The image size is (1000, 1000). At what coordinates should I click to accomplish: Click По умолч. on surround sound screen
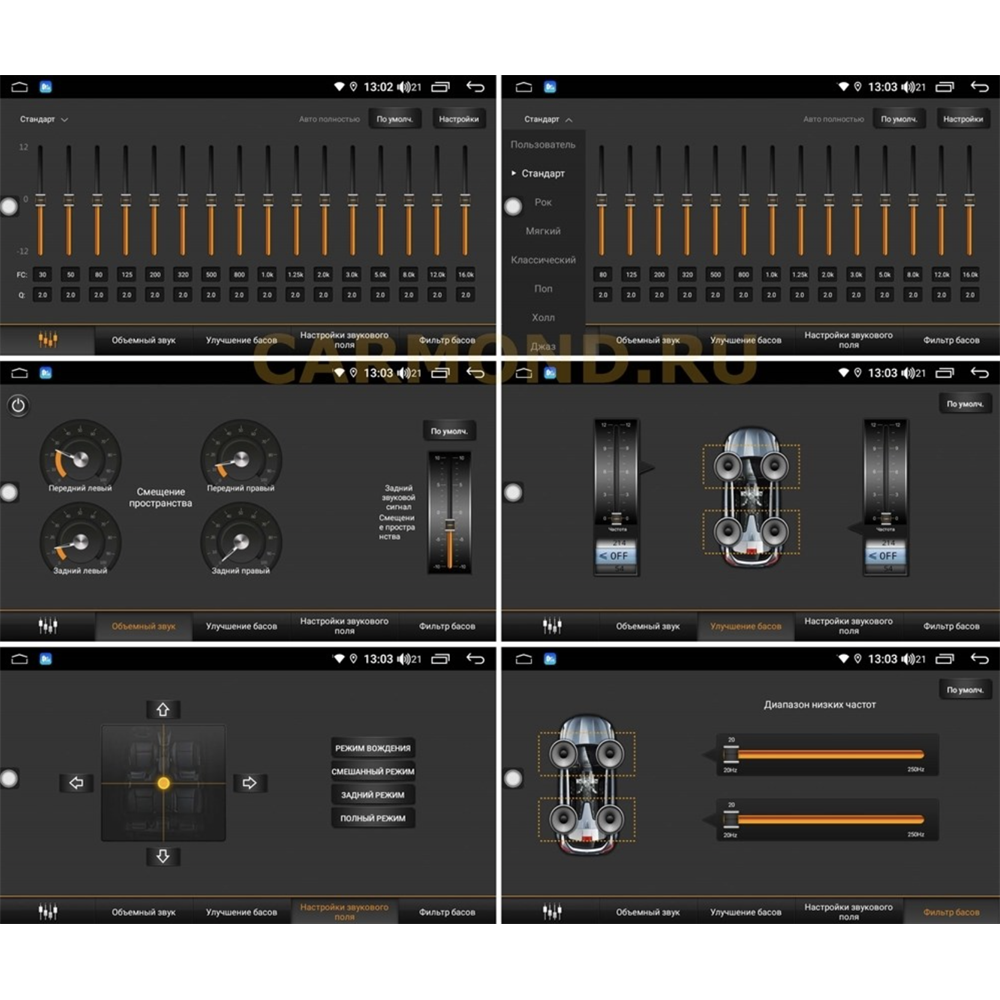click(x=449, y=431)
